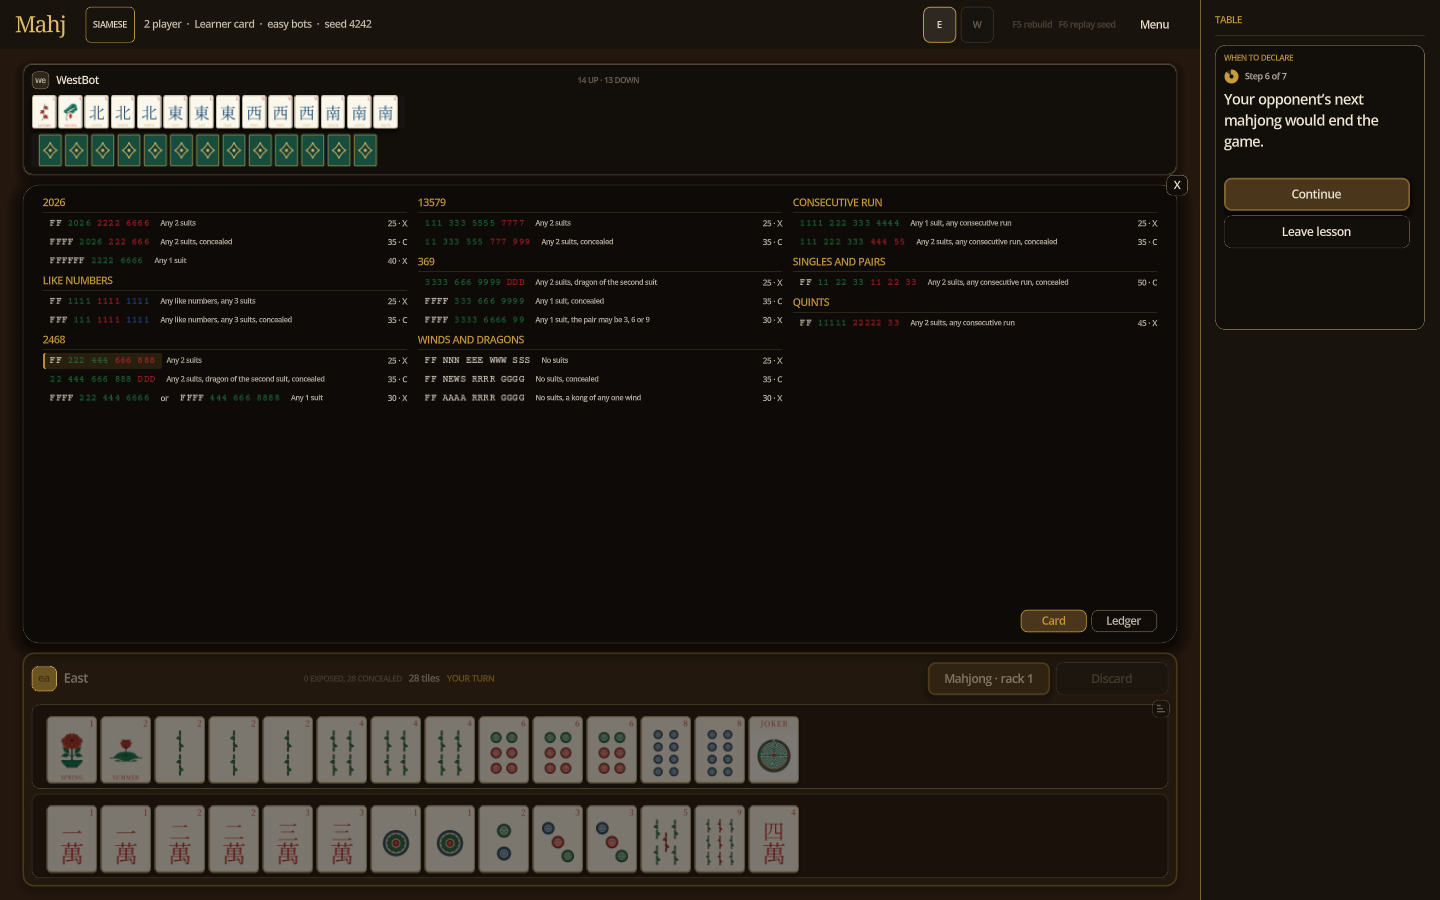Click the 'FF 2026 2222 6666' hand row
This screenshot has height=900, width=1440.
pyautogui.click(x=225, y=223)
